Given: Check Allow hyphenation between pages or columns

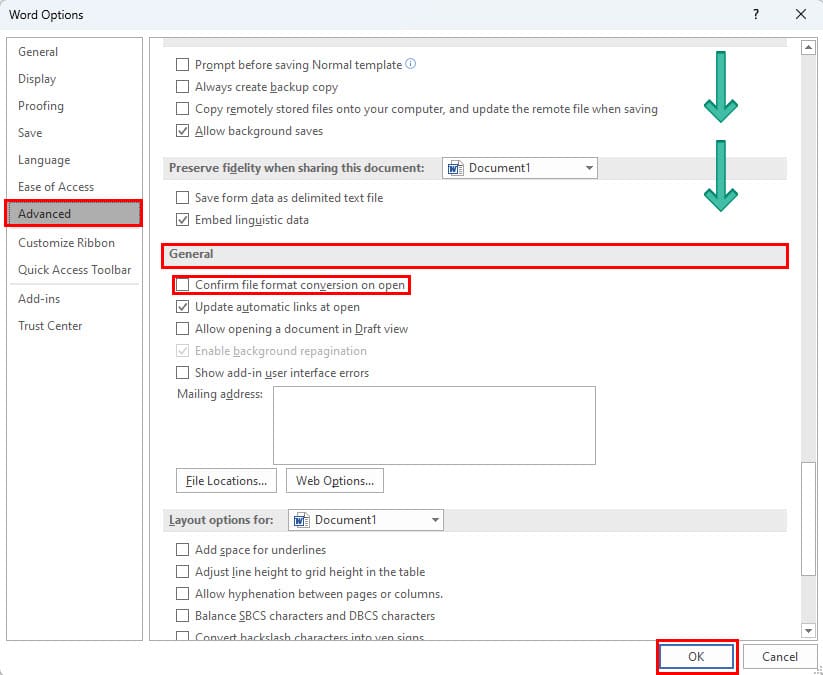Looking at the screenshot, I should (x=182, y=594).
